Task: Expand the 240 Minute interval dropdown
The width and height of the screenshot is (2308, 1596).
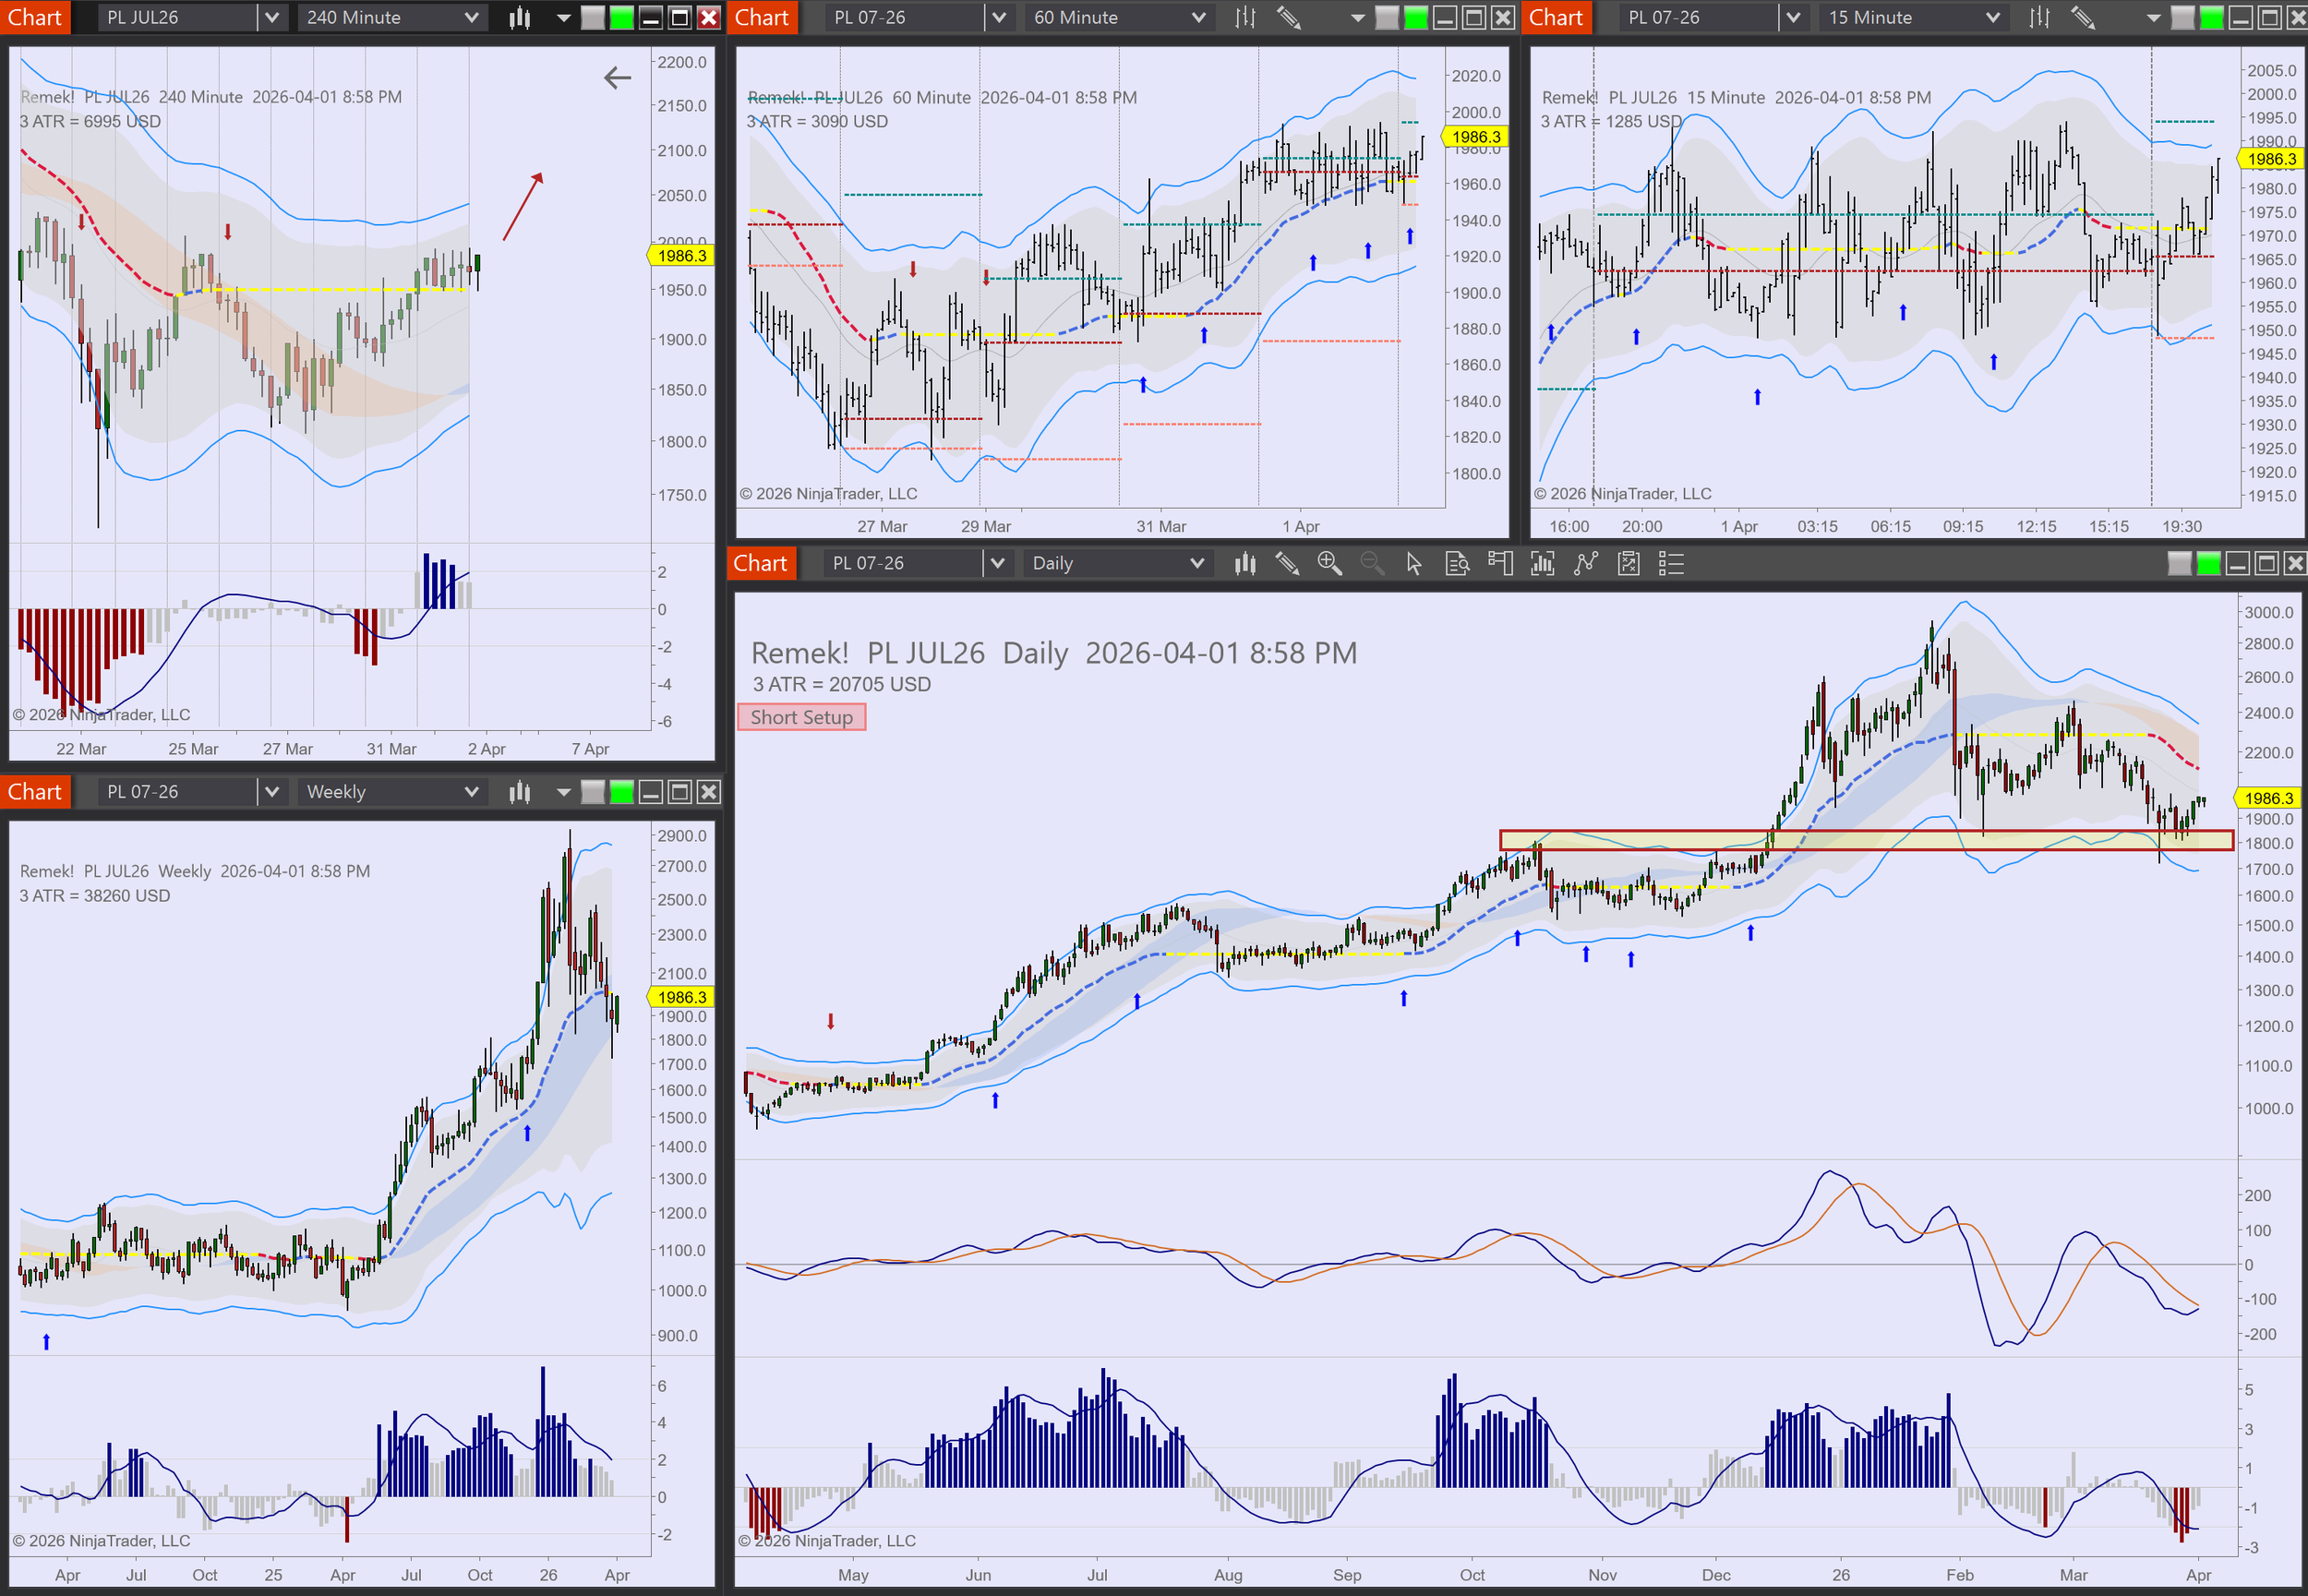Action: point(471,17)
